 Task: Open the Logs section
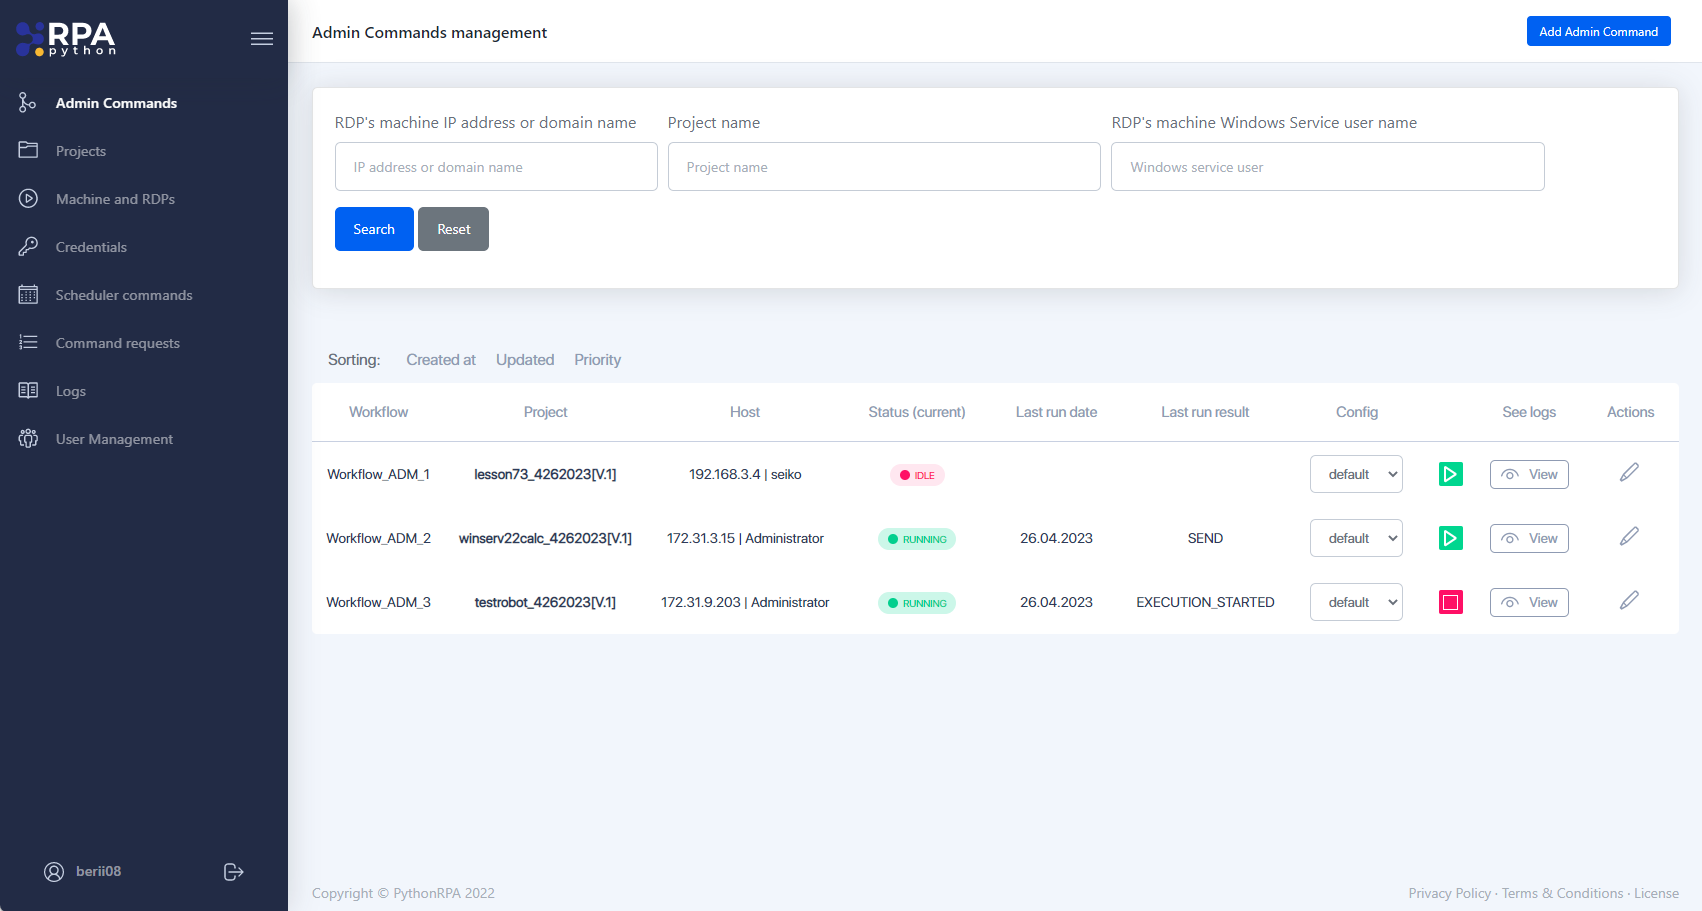tap(70, 390)
